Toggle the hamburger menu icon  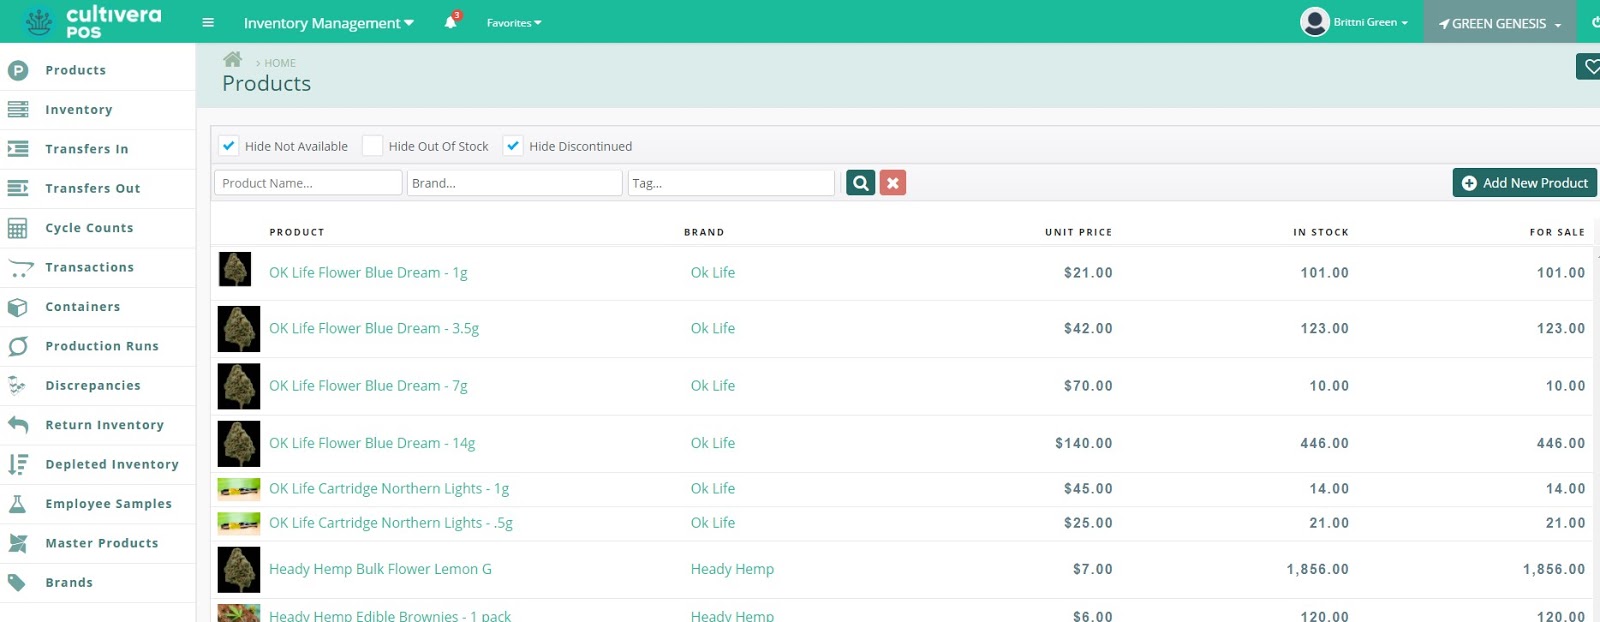[x=208, y=22]
